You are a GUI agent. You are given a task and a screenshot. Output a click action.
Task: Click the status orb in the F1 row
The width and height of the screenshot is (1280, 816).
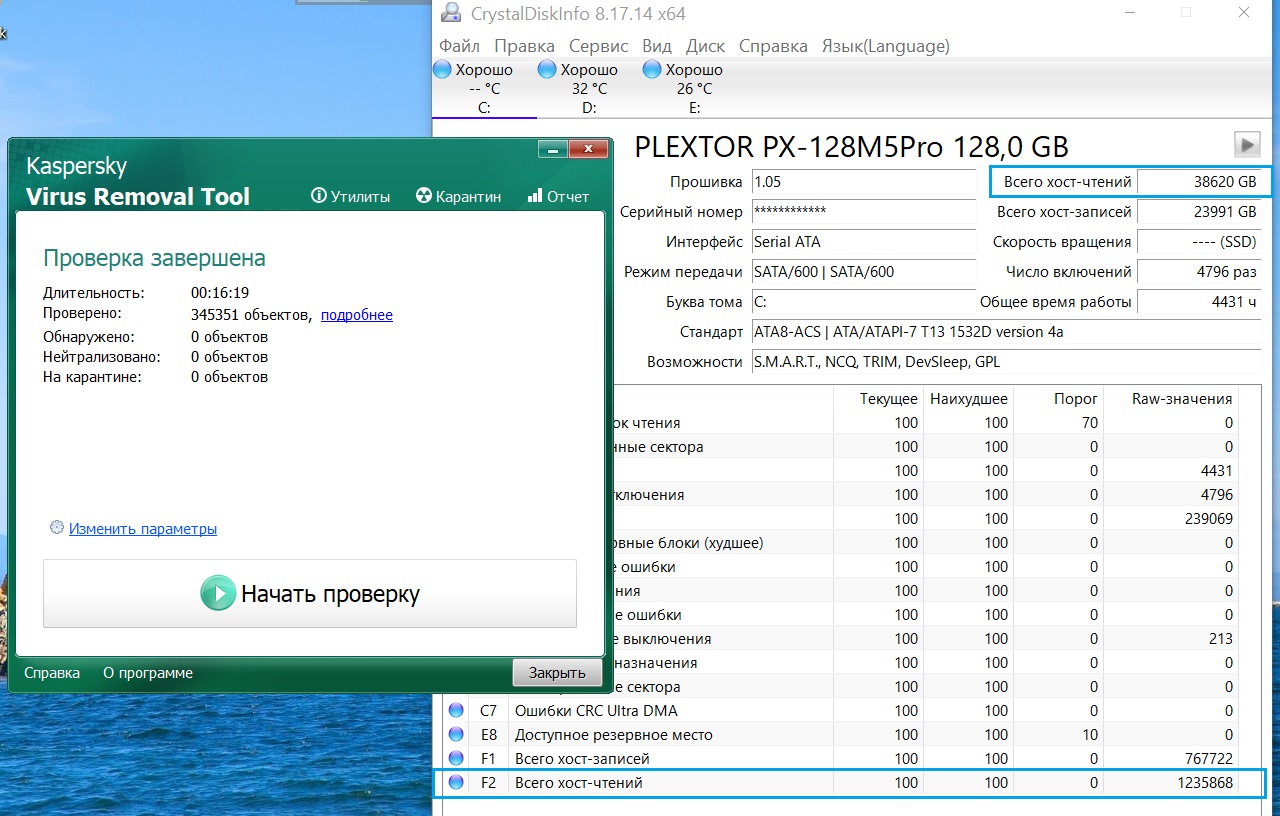pos(457,759)
